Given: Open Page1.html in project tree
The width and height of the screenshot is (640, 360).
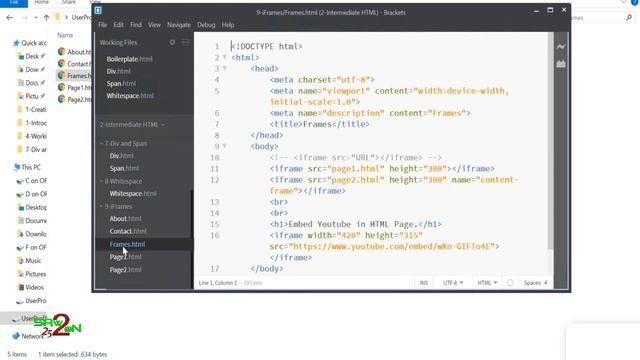Looking at the screenshot, I should 125,257.
